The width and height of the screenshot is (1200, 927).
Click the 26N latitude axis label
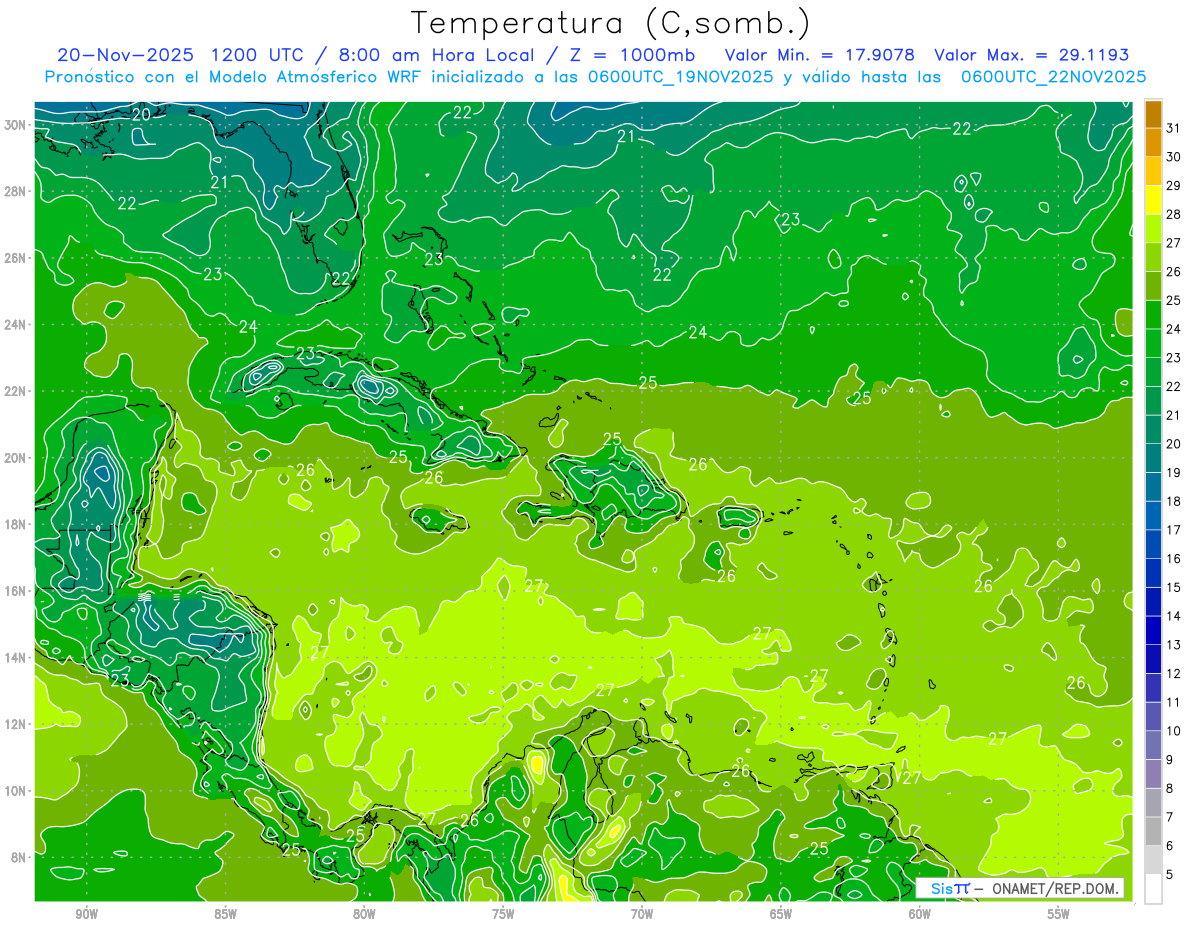point(15,258)
